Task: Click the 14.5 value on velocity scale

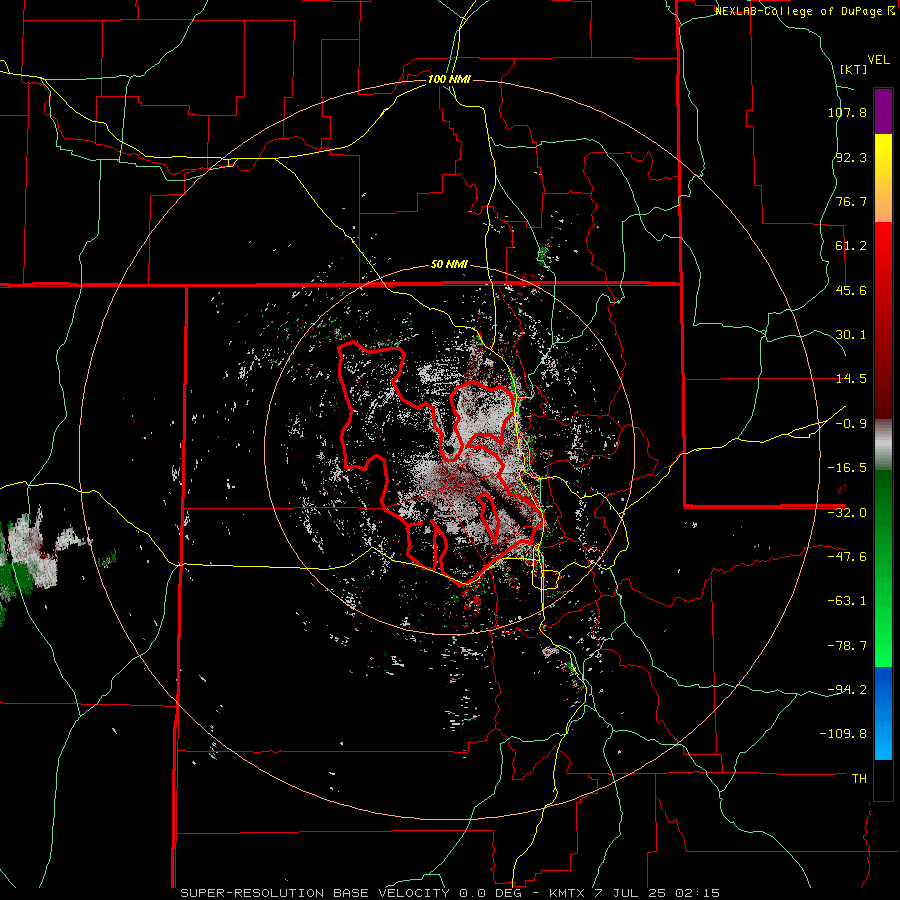Action: point(851,379)
